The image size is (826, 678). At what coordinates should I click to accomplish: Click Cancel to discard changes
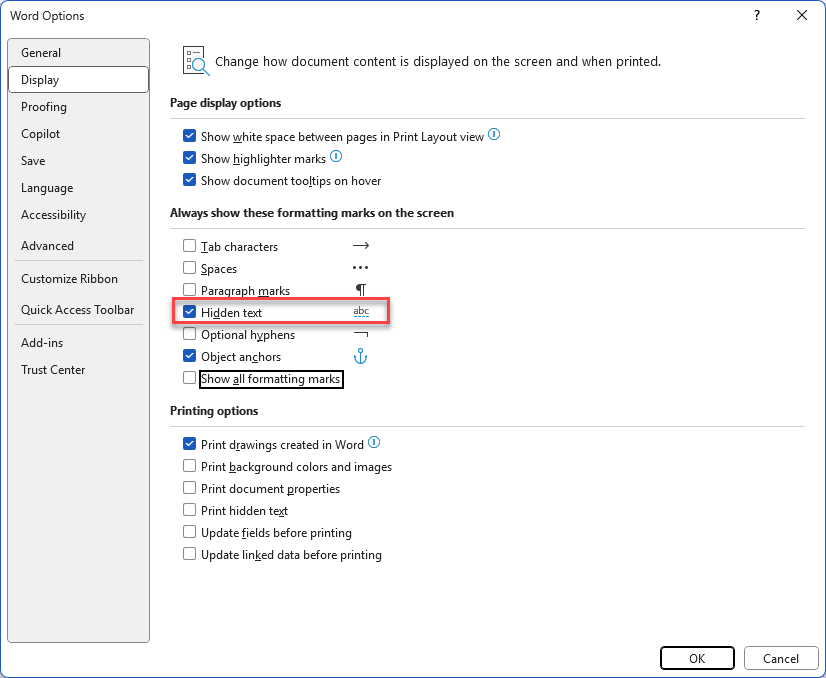pyautogui.click(x=781, y=659)
